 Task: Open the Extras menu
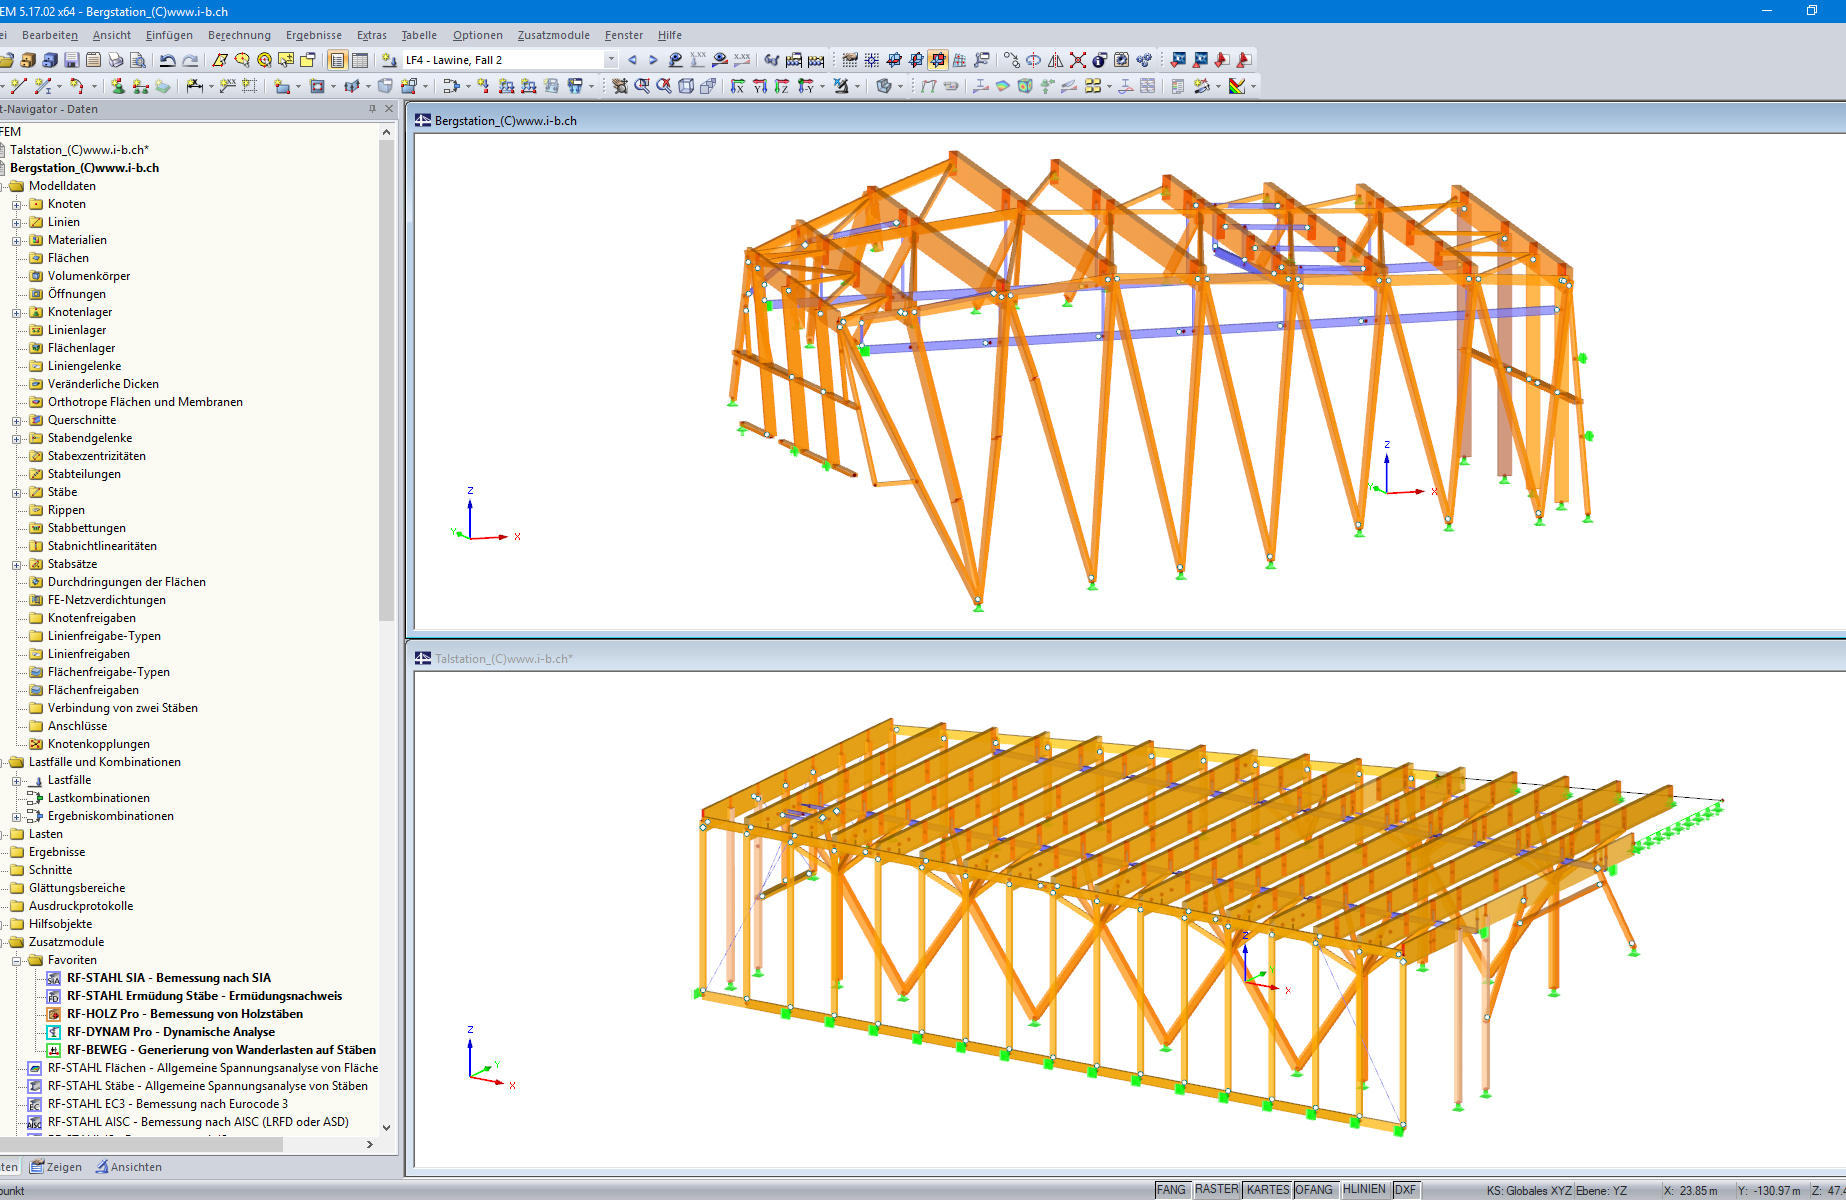pos(371,35)
